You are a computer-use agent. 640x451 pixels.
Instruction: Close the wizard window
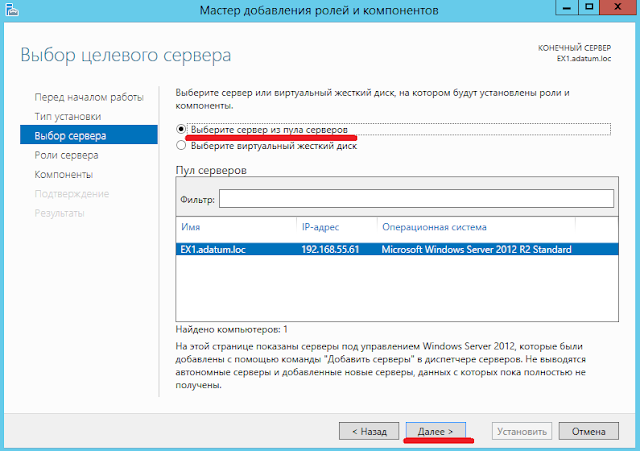(618, 7)
